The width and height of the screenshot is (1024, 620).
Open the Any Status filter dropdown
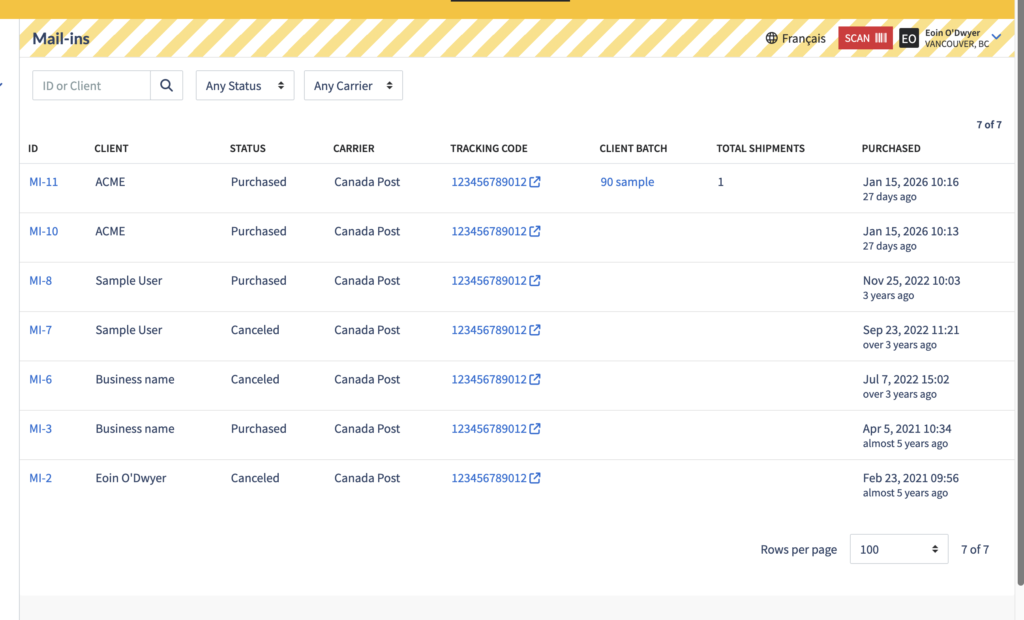pos(245,86)
